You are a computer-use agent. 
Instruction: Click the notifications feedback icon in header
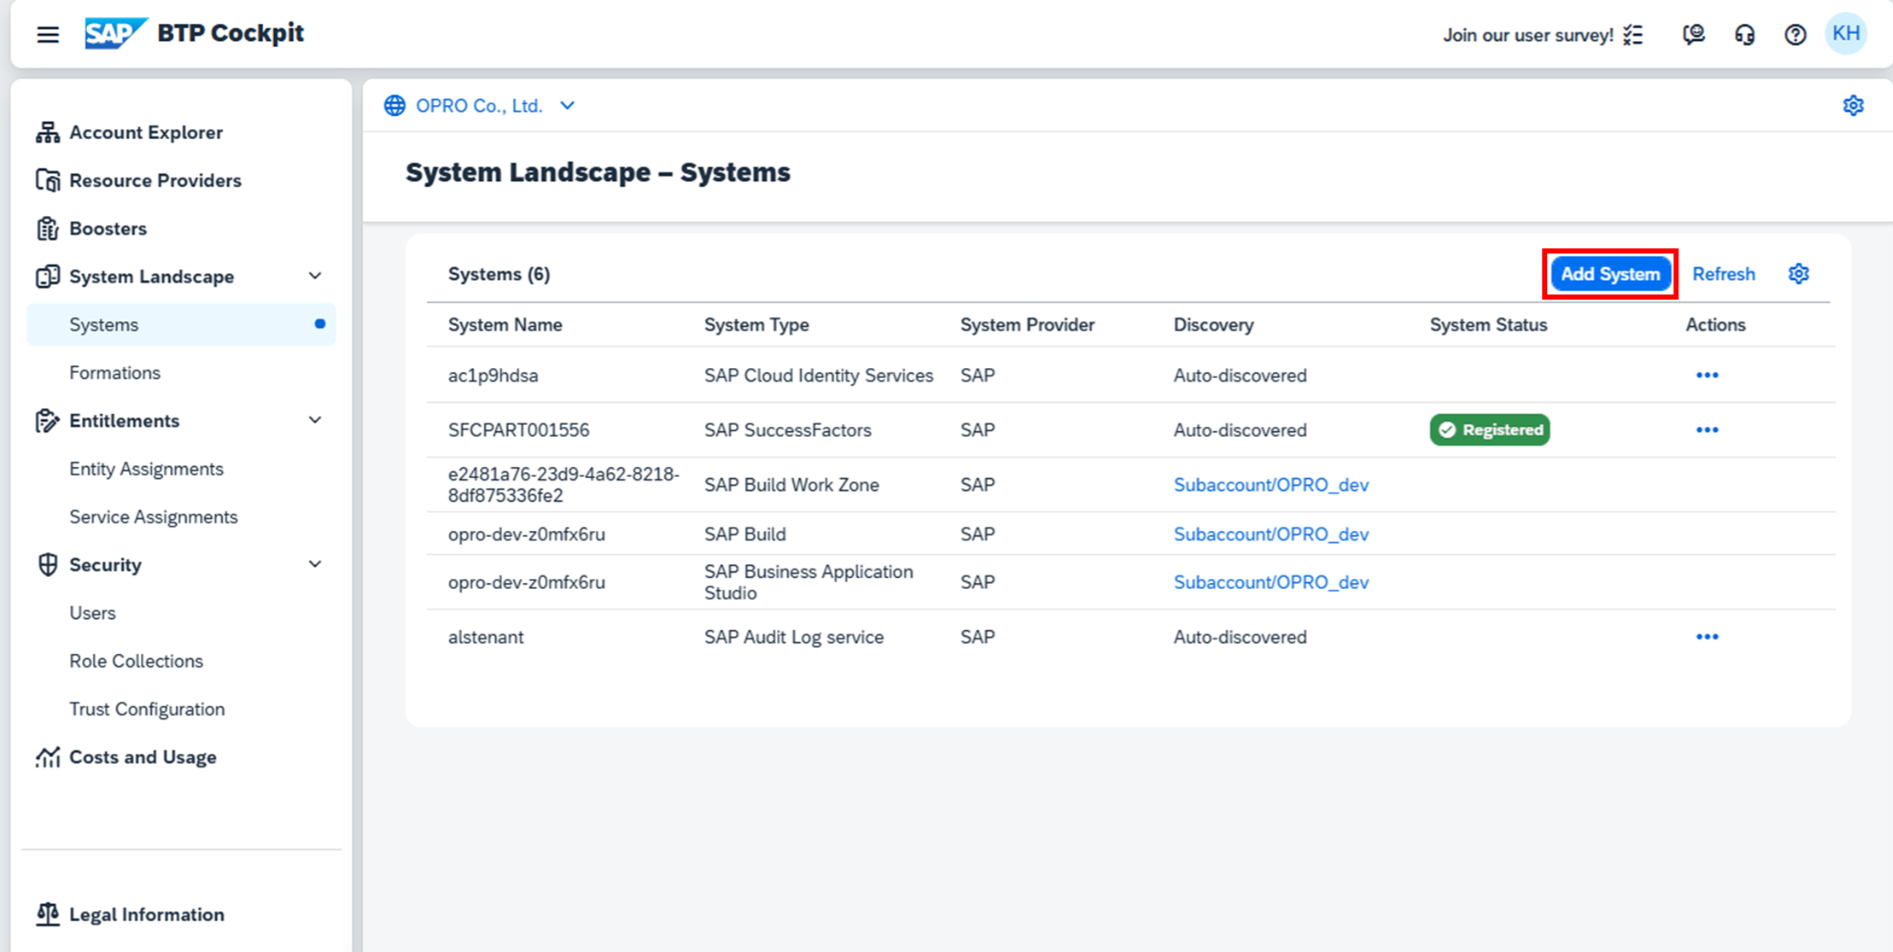(x=1693, y=35)
